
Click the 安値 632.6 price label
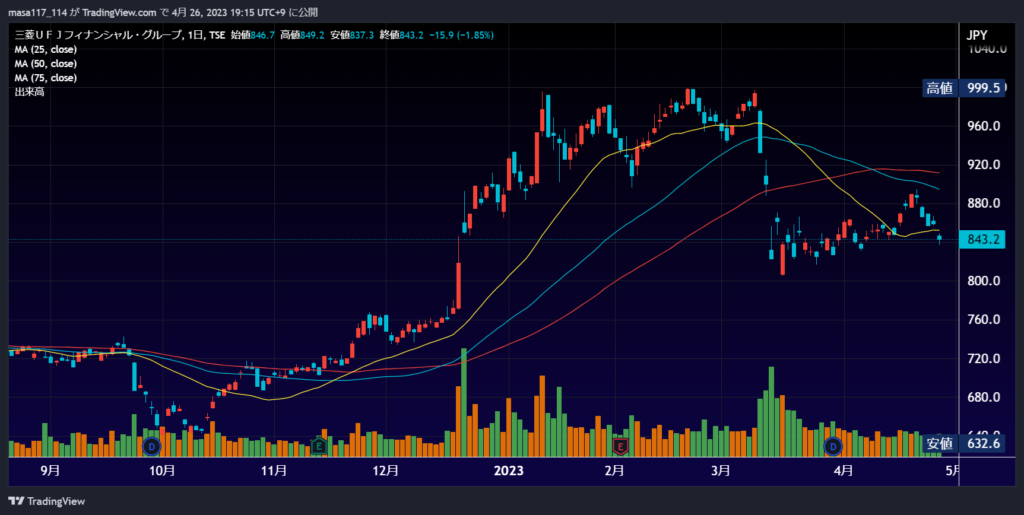tap(964, 444)
